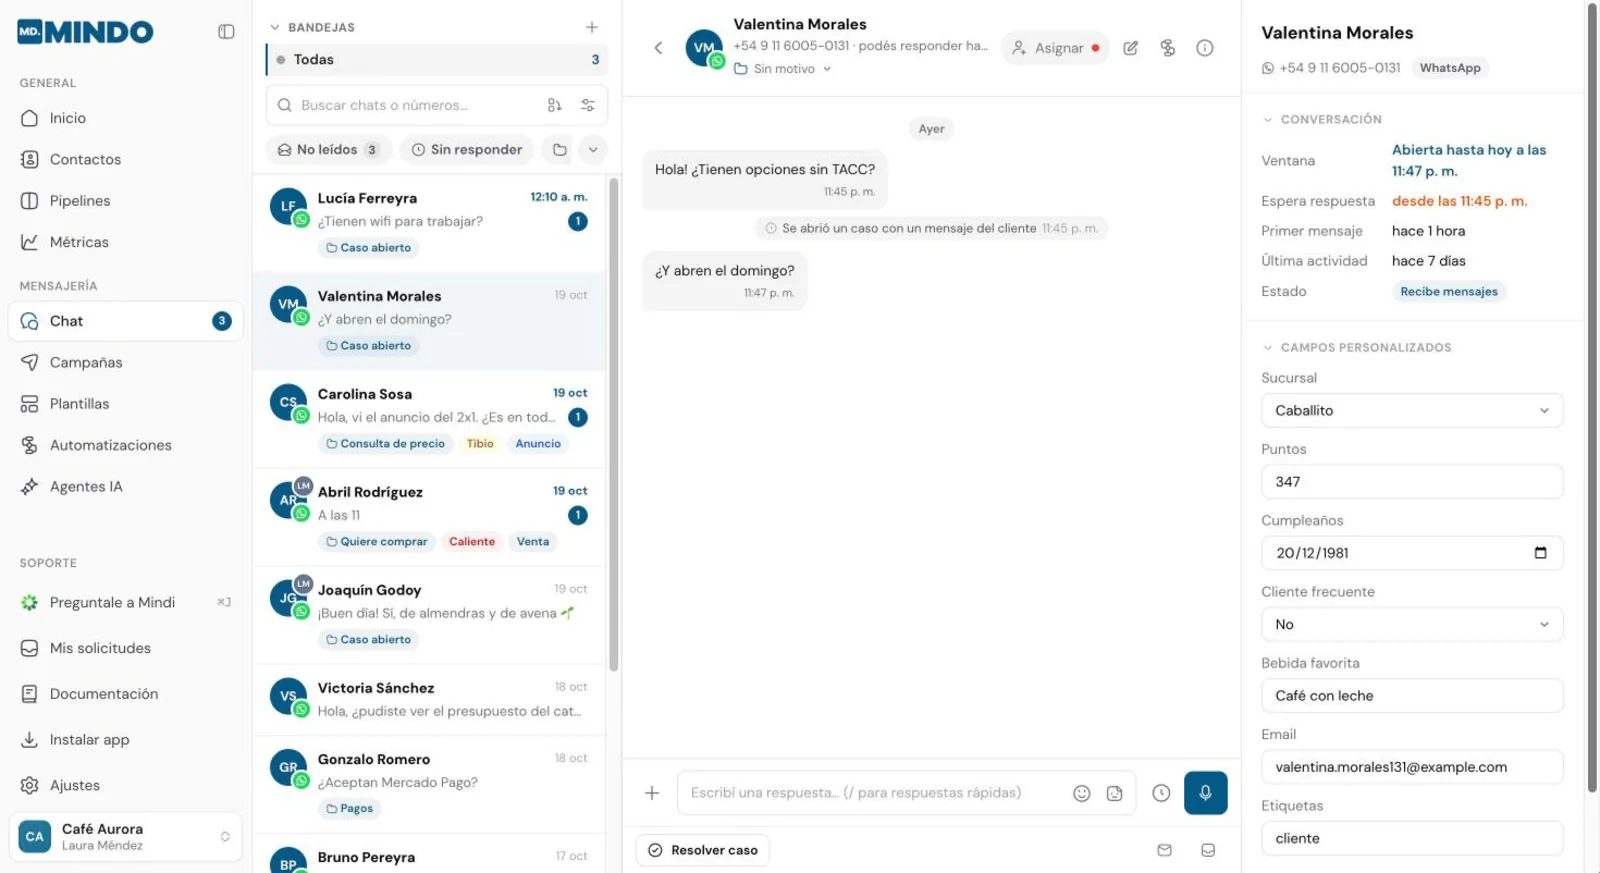Open the automation icon in chat header
The width and height of the screenshot is (1600, 873).
click(x=1168, y=48)
